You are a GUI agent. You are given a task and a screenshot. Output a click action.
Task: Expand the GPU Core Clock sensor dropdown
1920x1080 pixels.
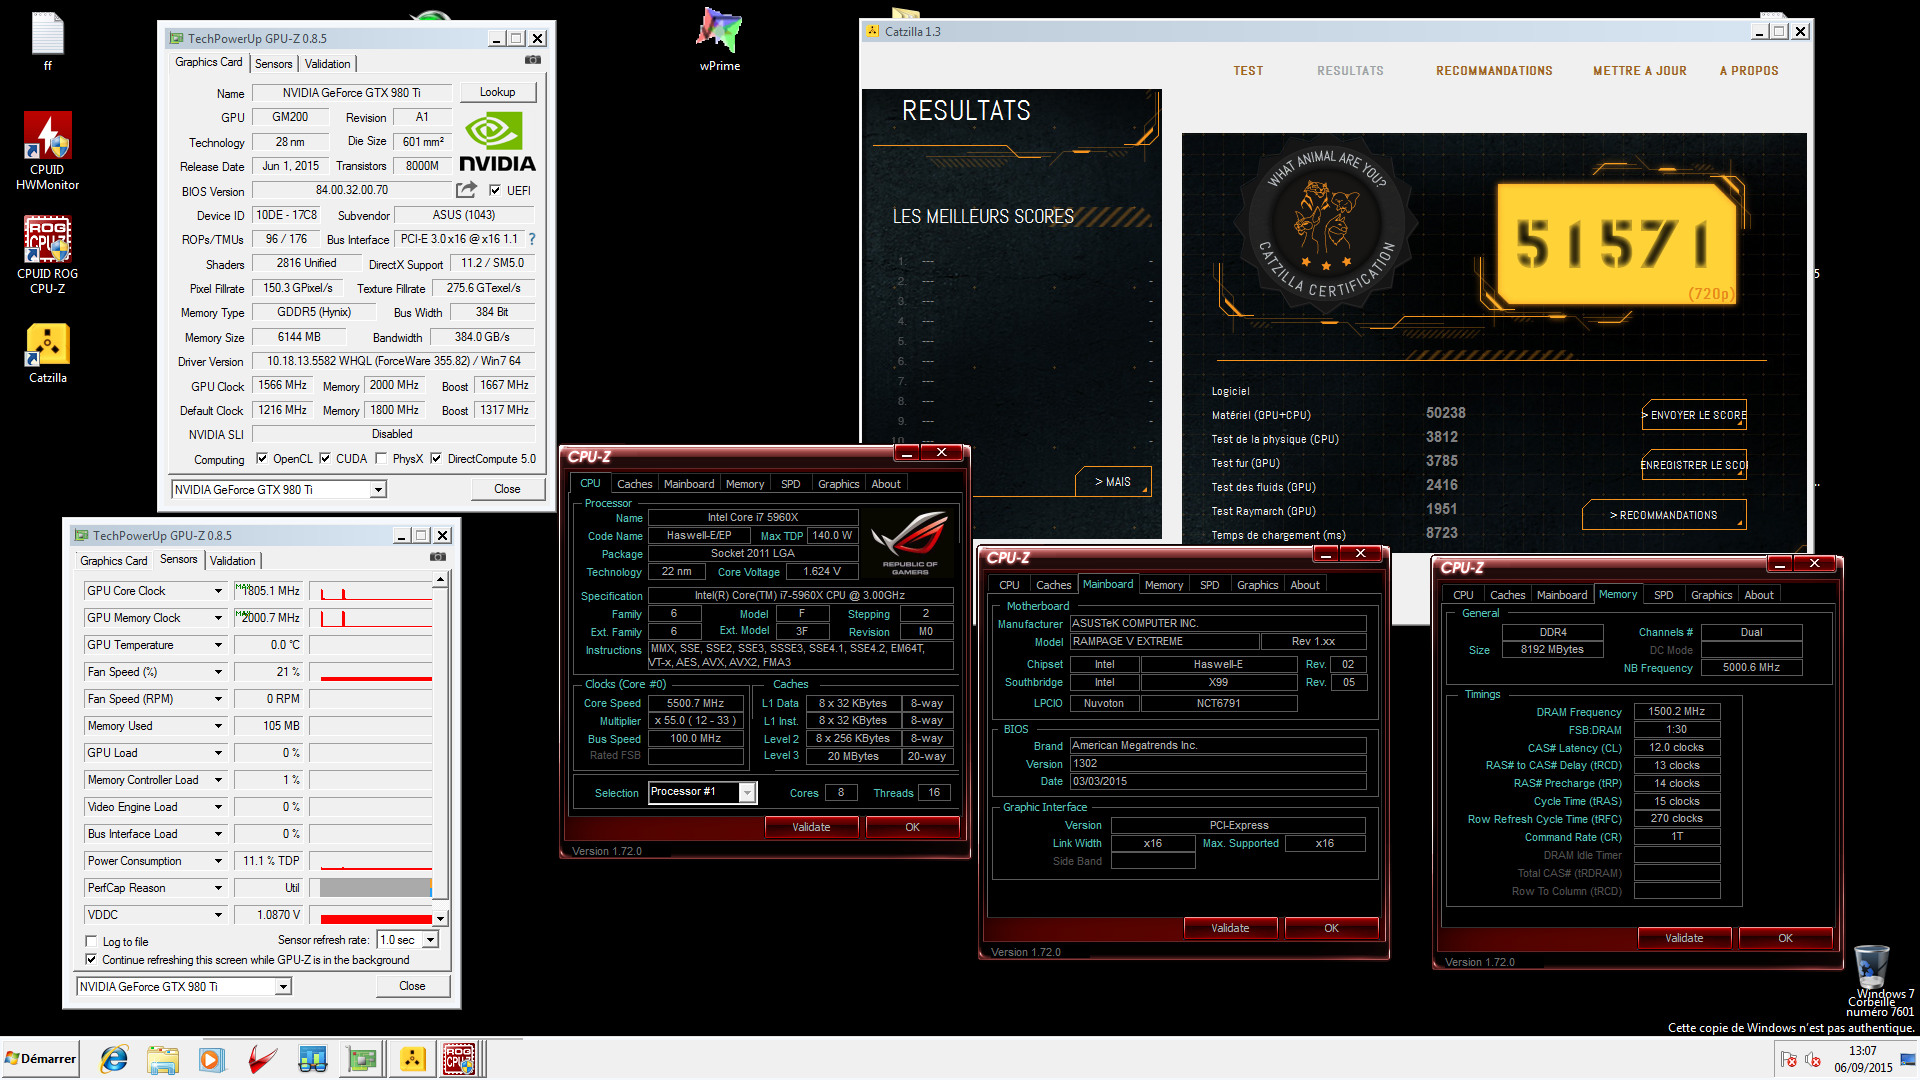(x=218, y=591)
